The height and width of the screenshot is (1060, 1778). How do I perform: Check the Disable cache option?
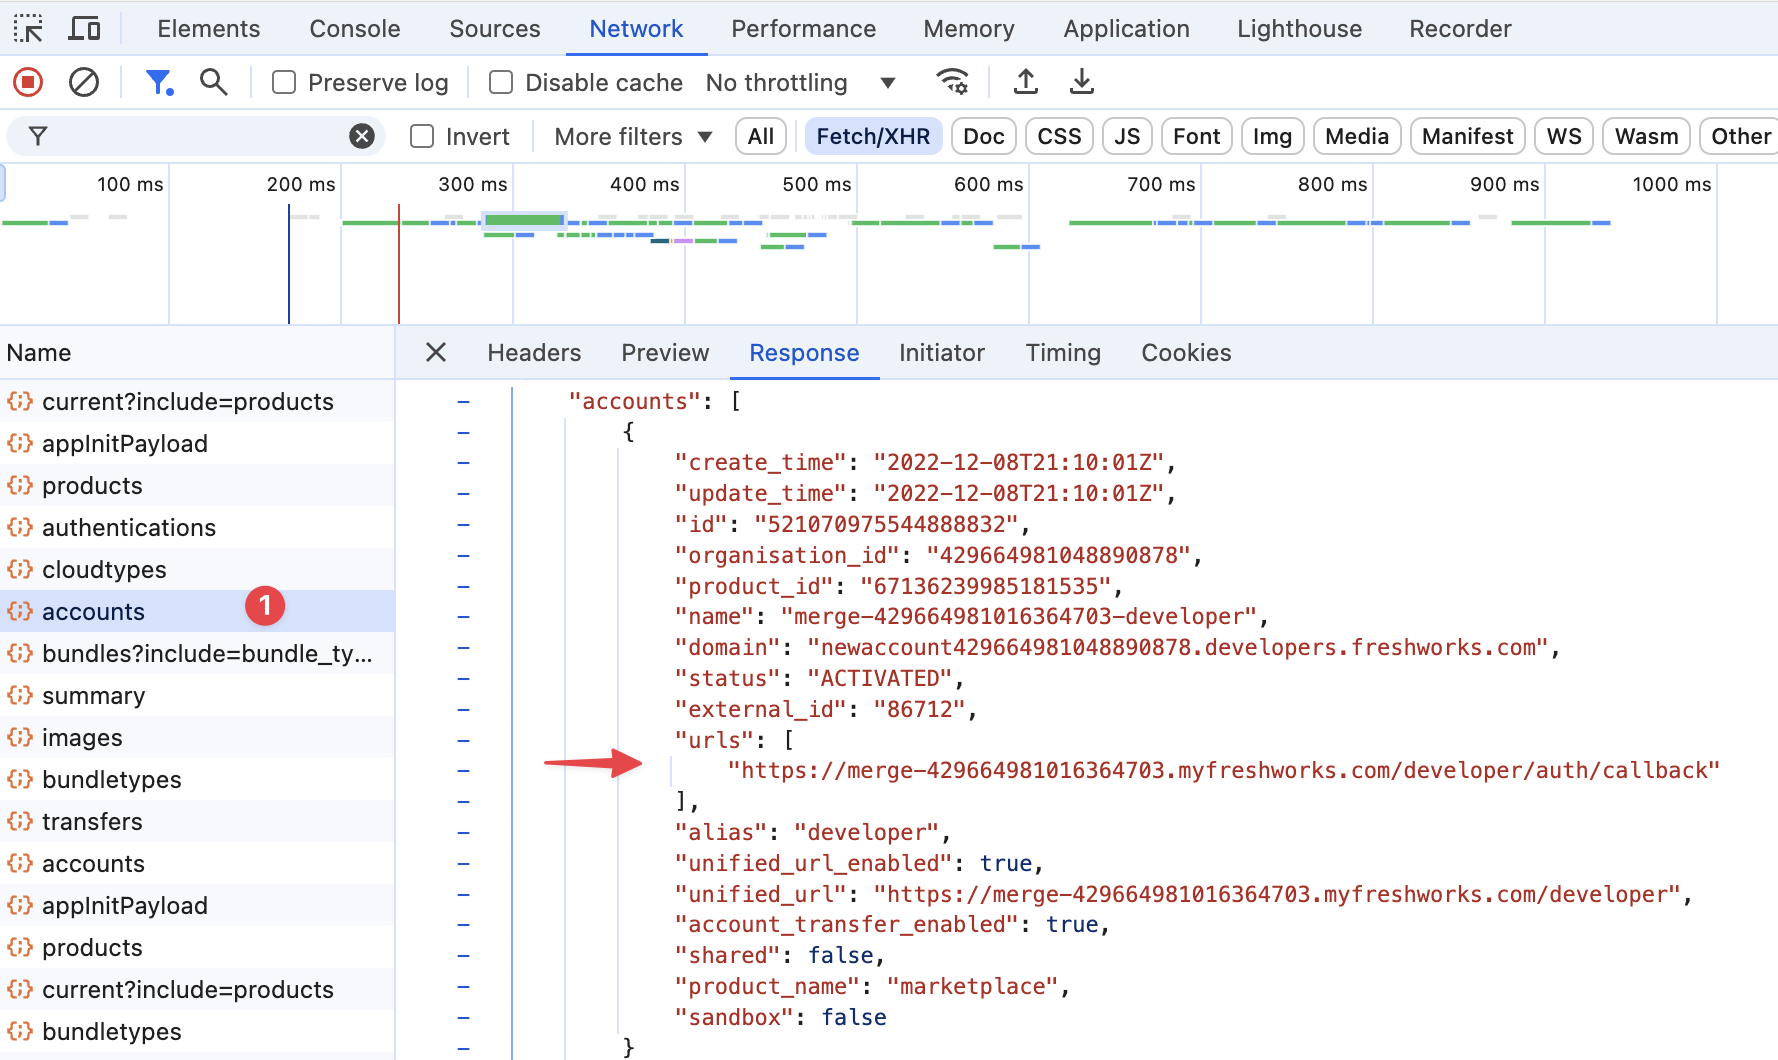click(501, 83)
